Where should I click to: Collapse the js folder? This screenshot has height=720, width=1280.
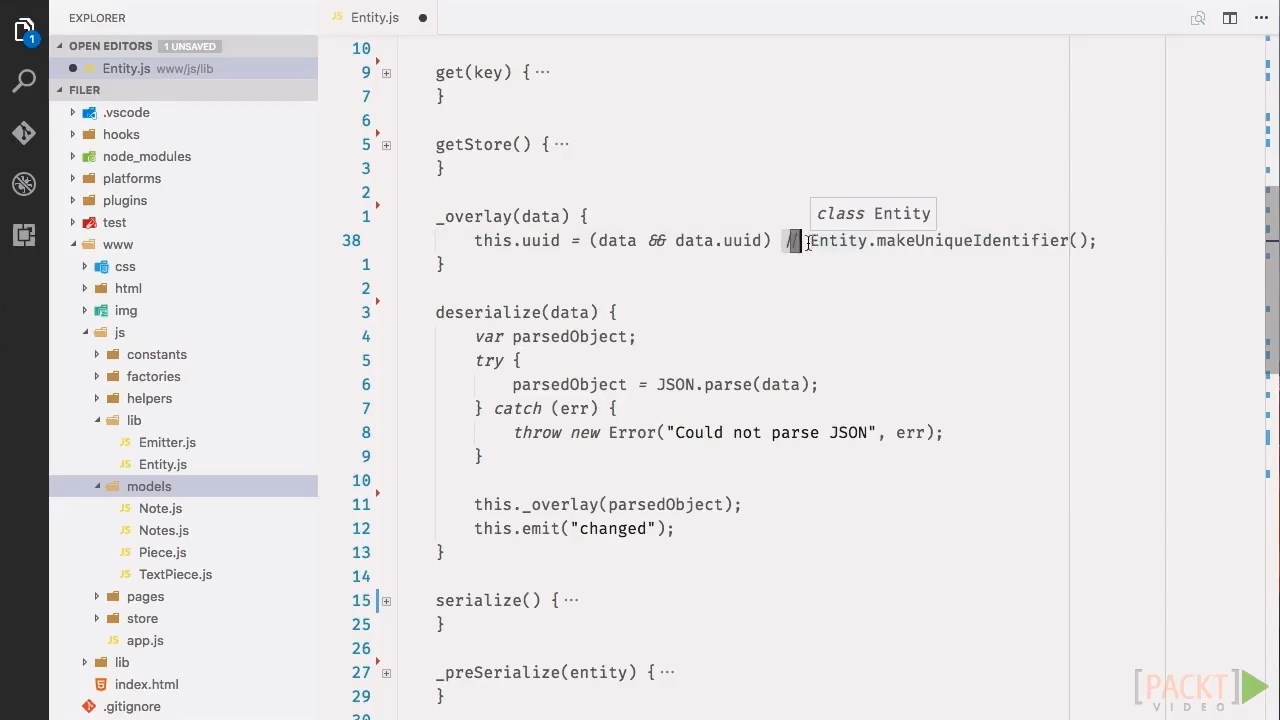(120, 332)
